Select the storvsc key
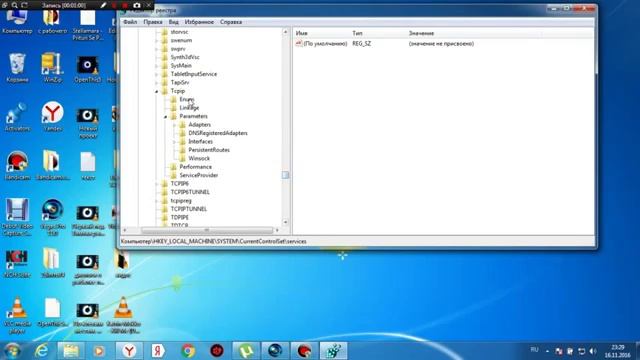 coord(179,32)
